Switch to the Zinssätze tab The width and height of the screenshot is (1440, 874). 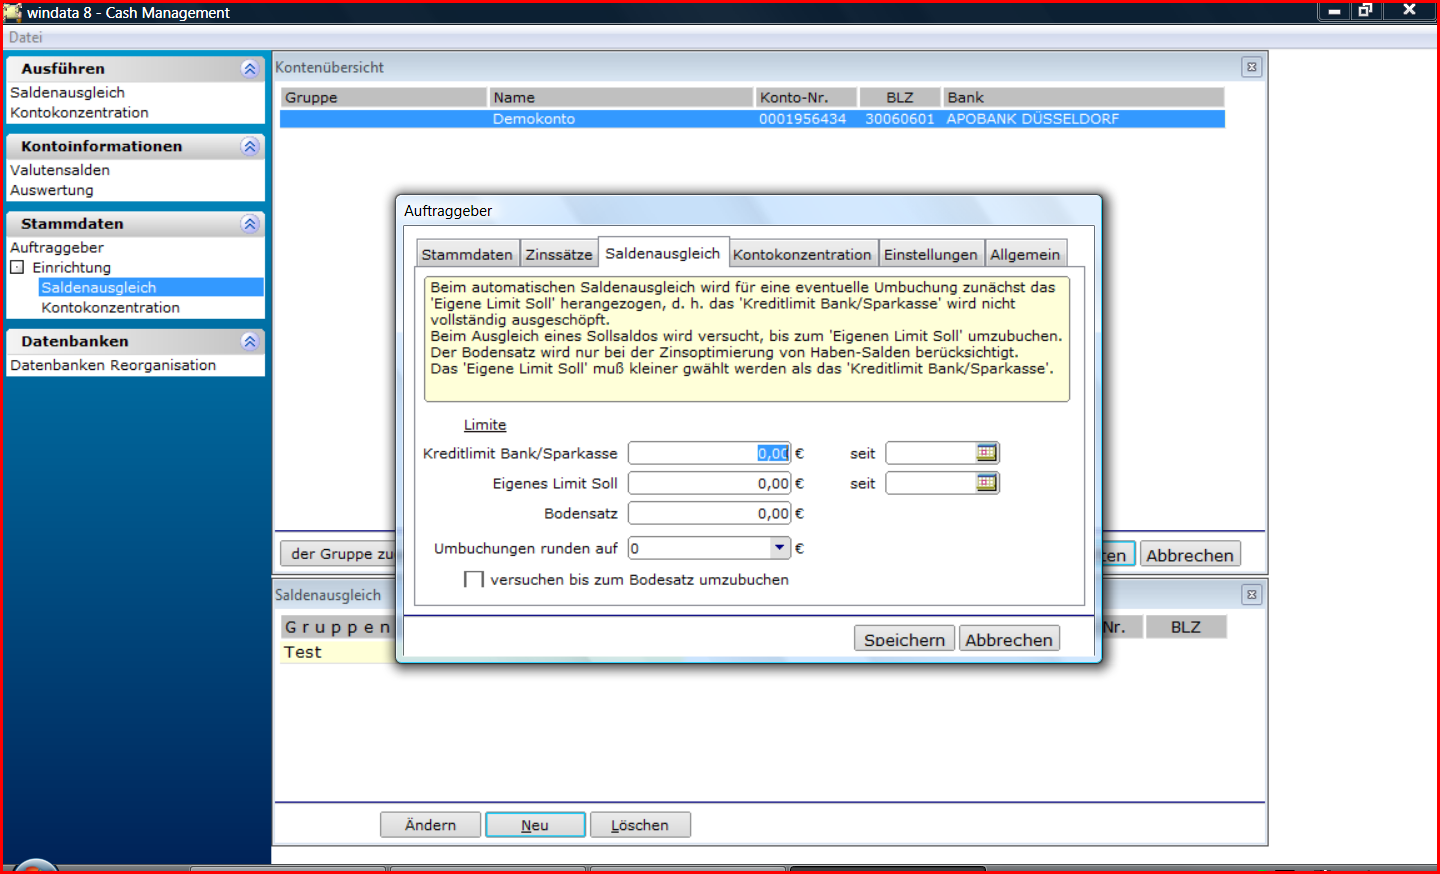(559, 254)
